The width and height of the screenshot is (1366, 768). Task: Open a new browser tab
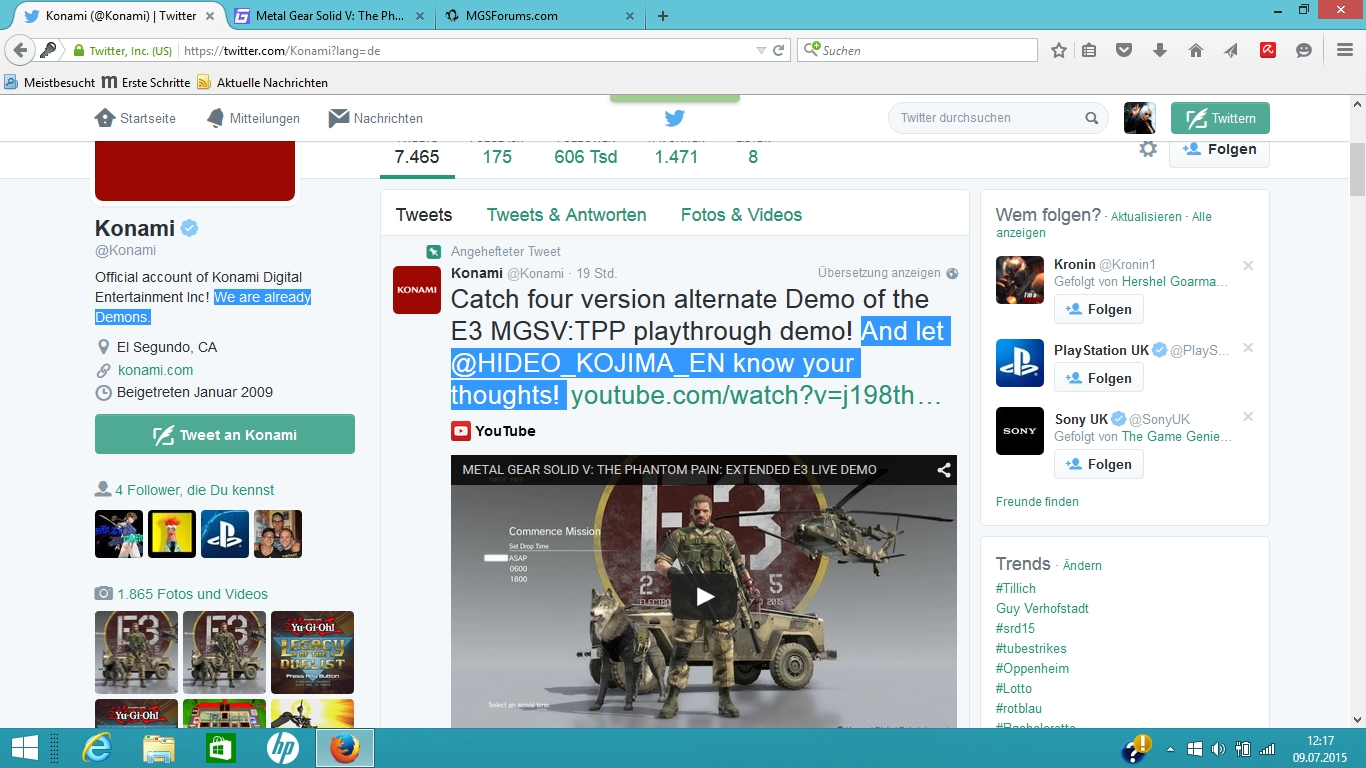click(663, 15)
